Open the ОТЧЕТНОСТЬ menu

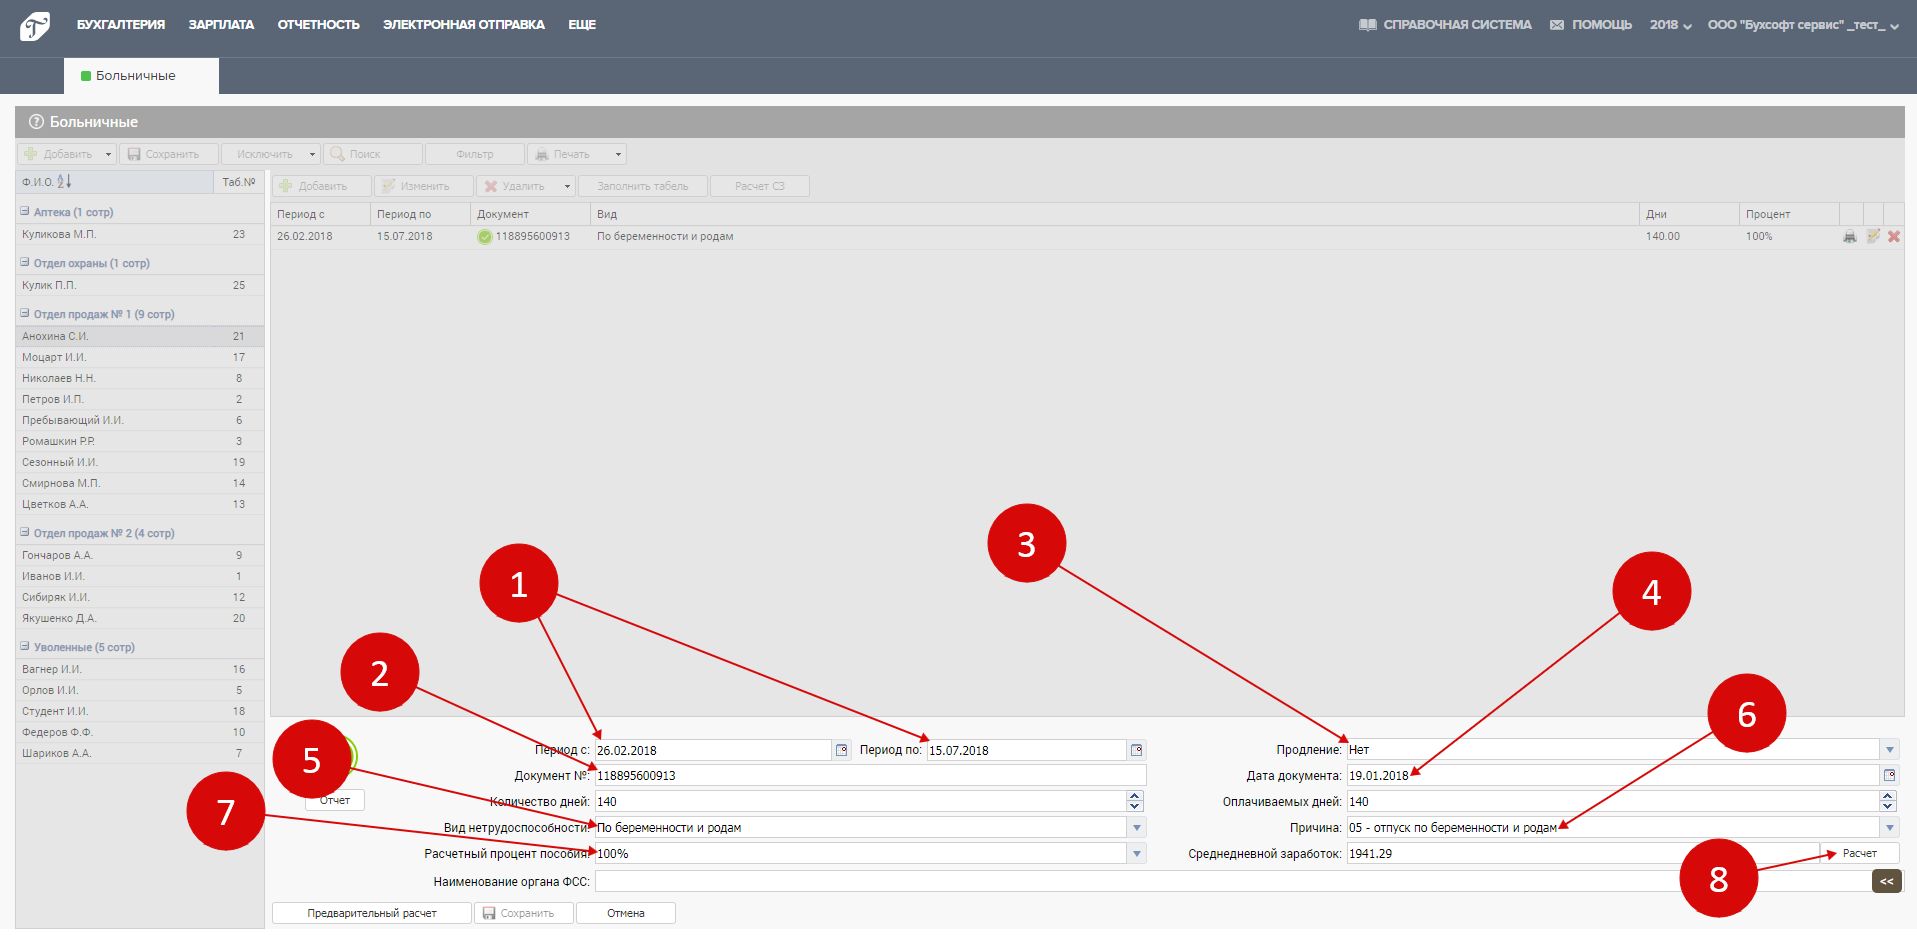318,25
